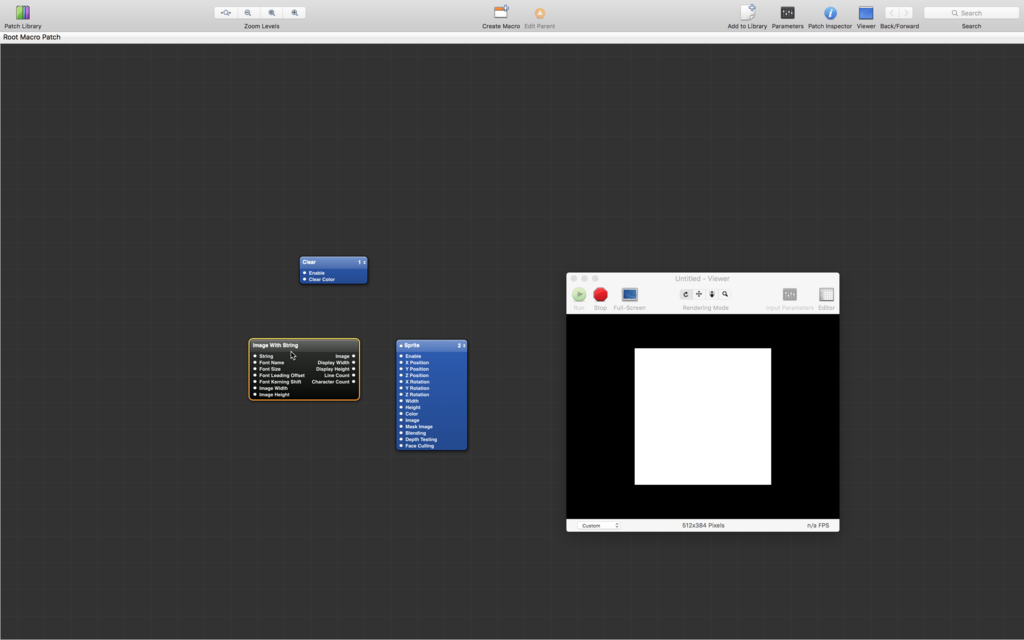
Task: Open the Custom size dropdown in the Viewer
Action: 598,525
